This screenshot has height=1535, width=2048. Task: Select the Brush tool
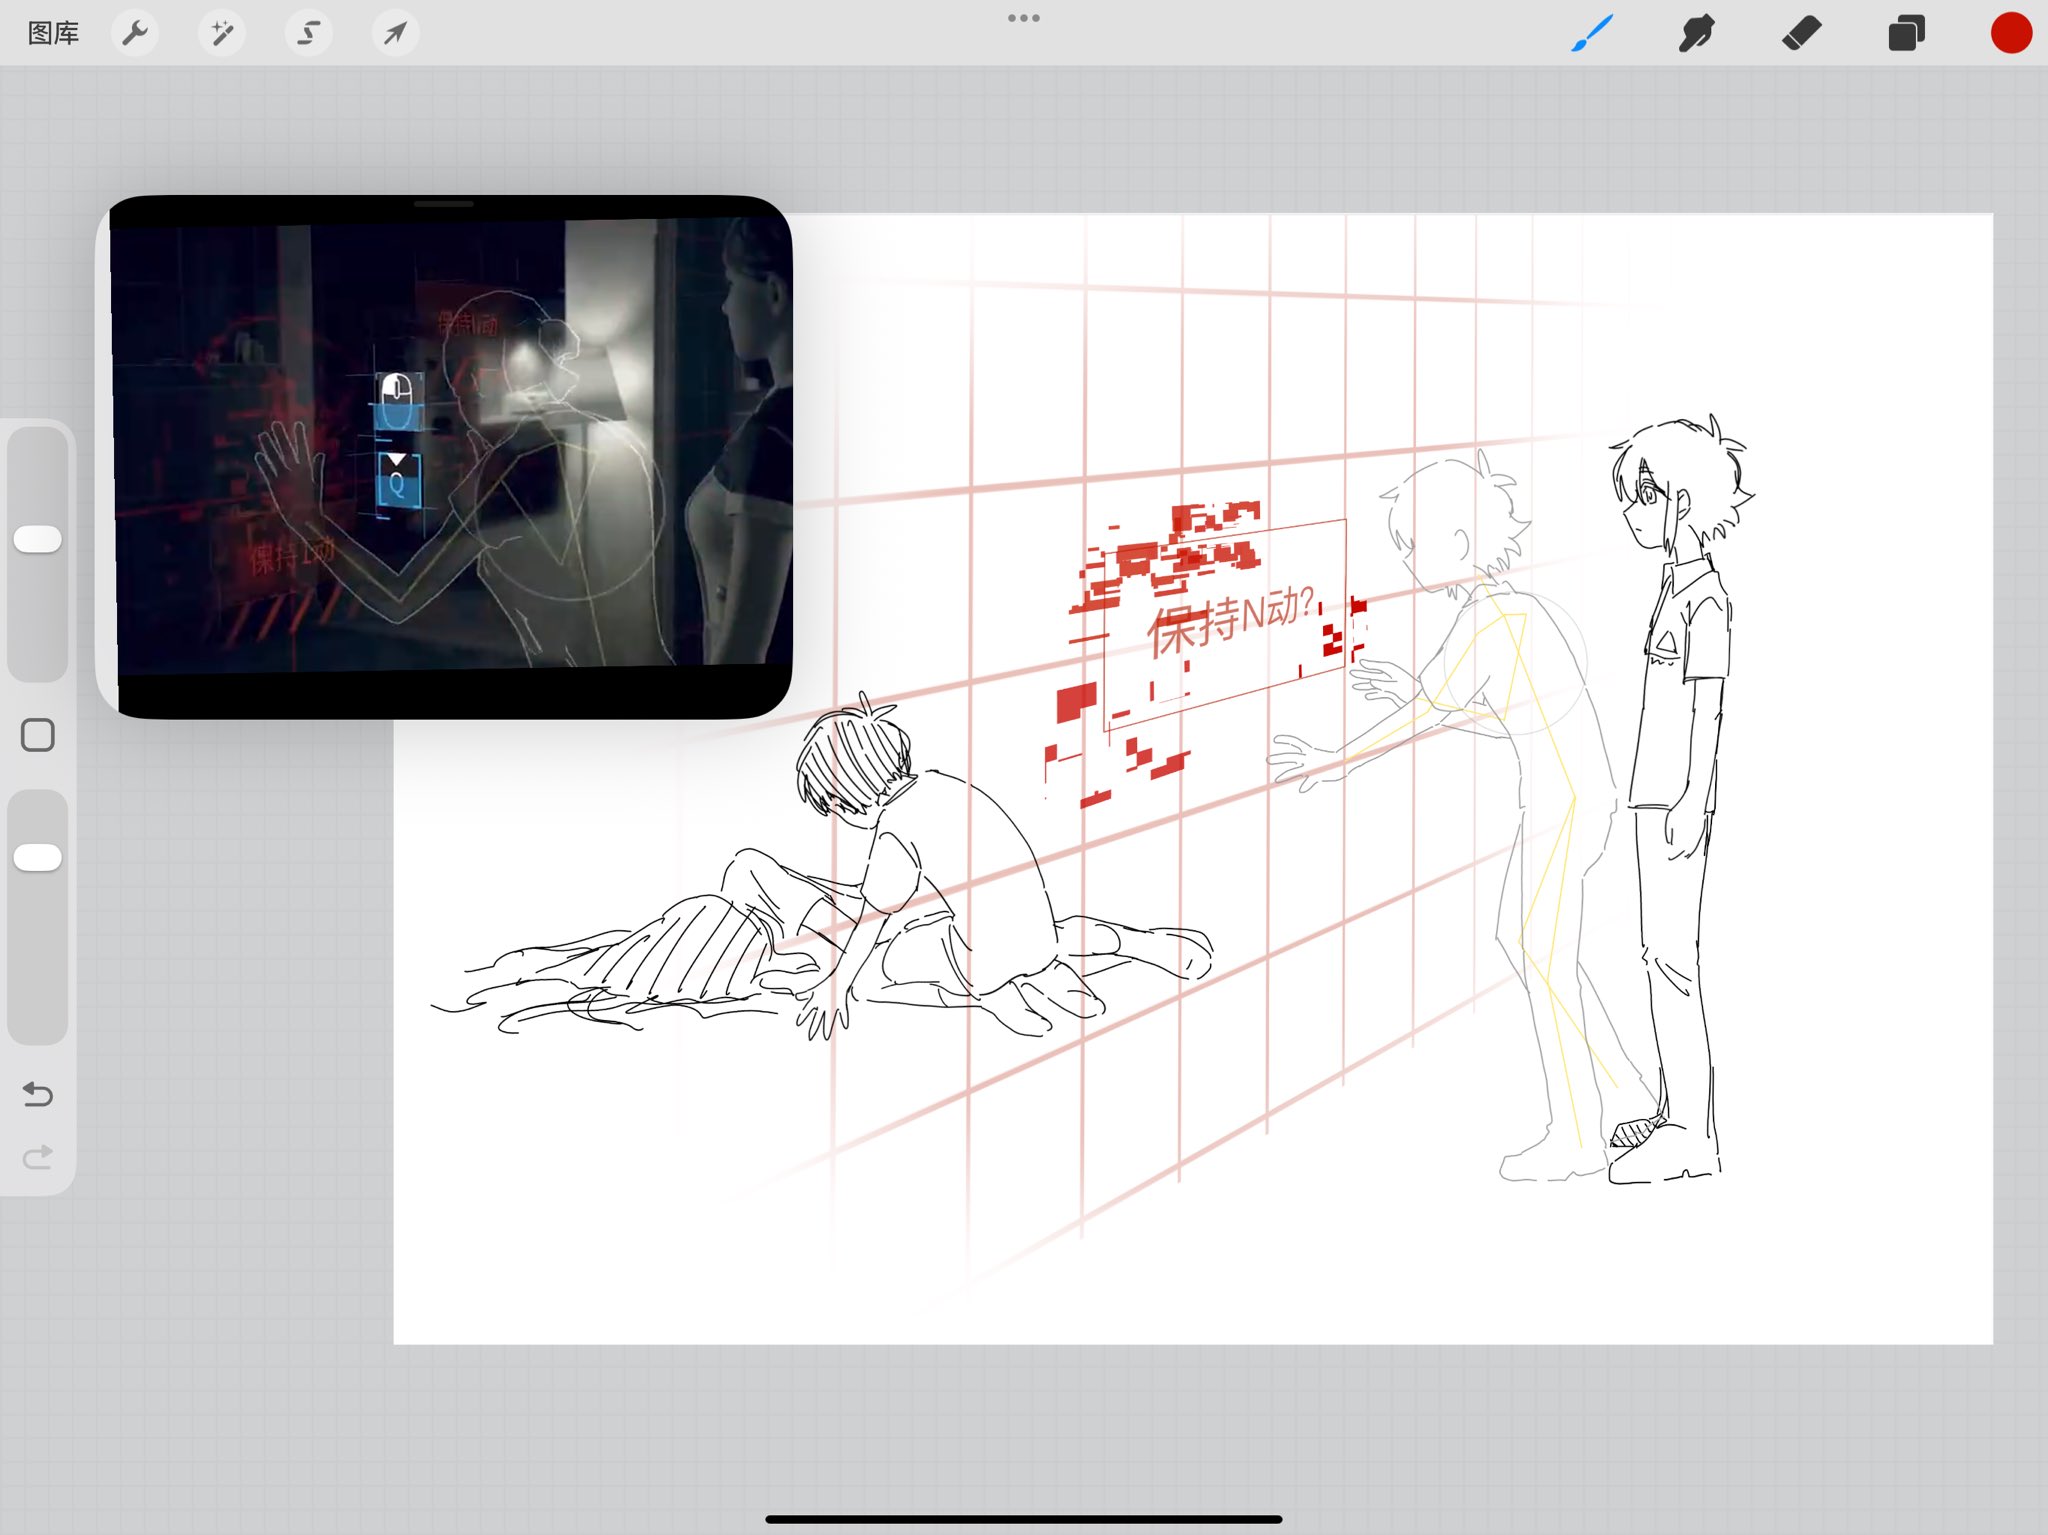(1592, 33)
